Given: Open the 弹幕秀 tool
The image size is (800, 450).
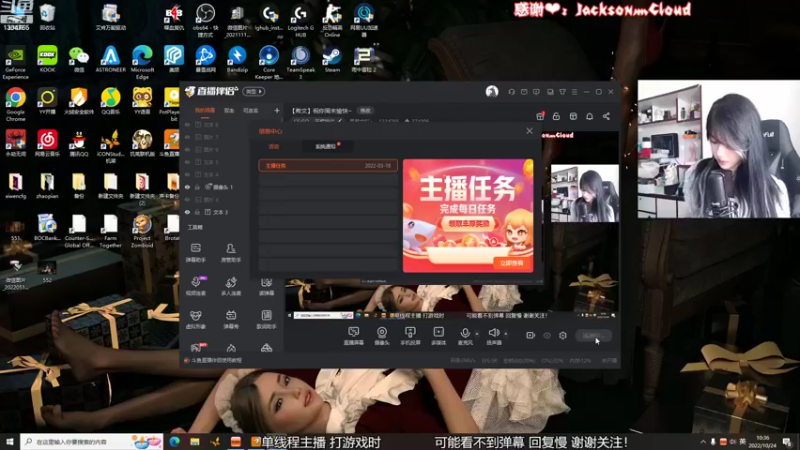Looking at the screenshot, I should coord(231,319).
